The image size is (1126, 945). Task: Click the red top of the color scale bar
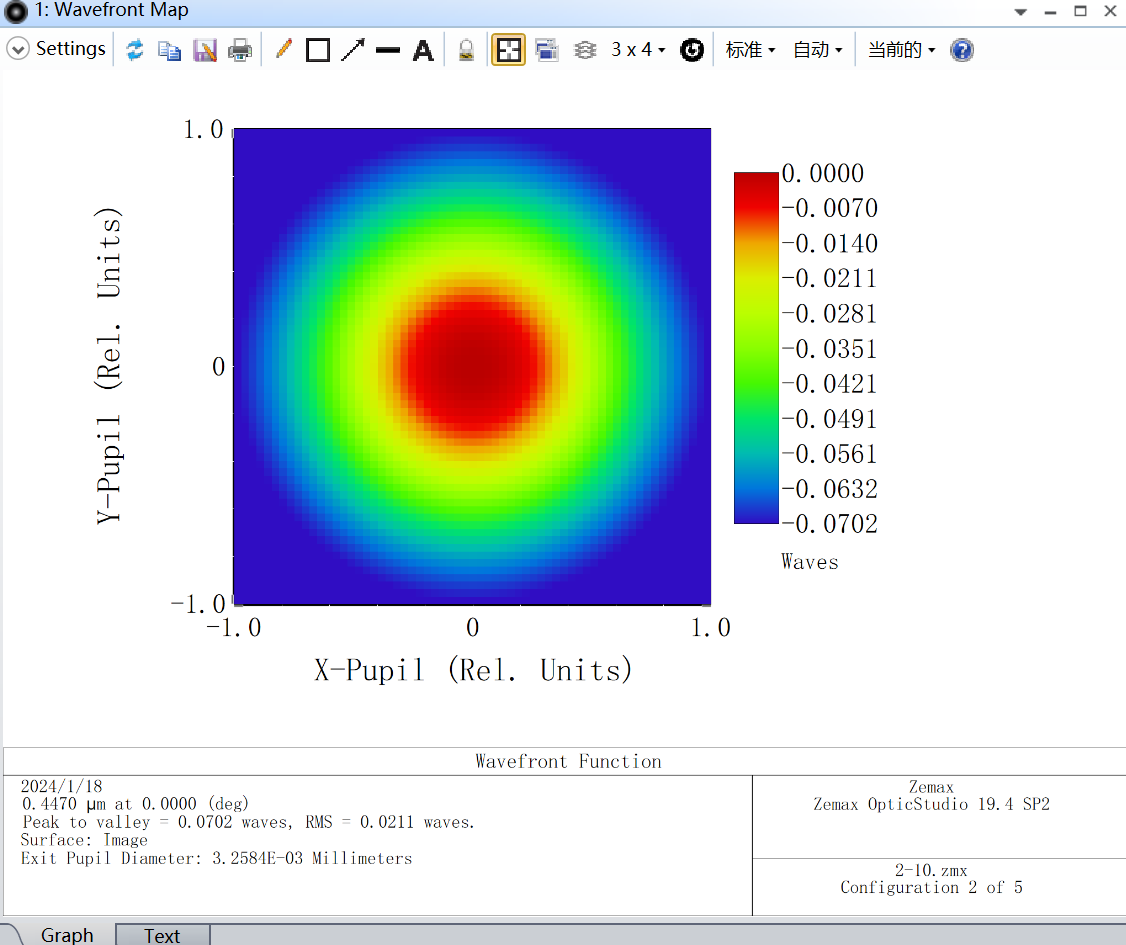[x=756, y=185]
